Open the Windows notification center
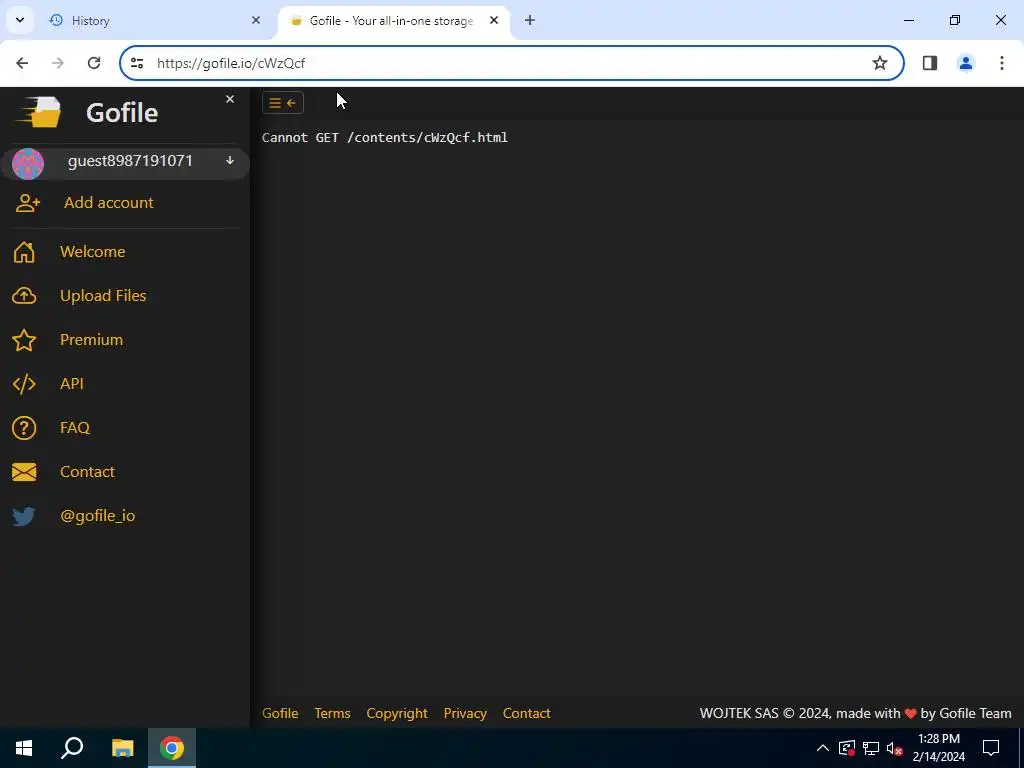This screenshot has height=768, width=1024. (991, 748)
